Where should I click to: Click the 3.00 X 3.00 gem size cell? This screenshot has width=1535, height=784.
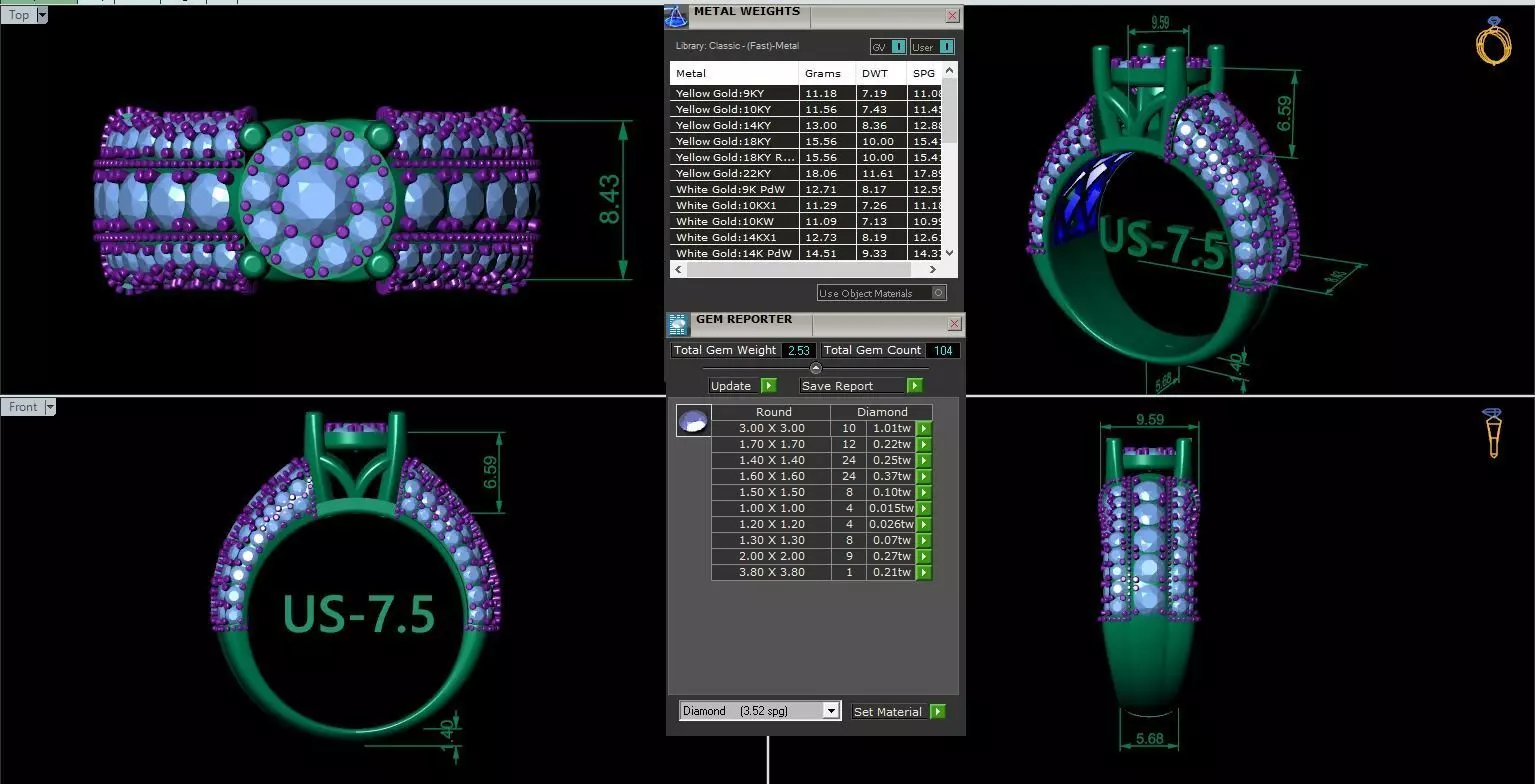[x=772, y=428]
